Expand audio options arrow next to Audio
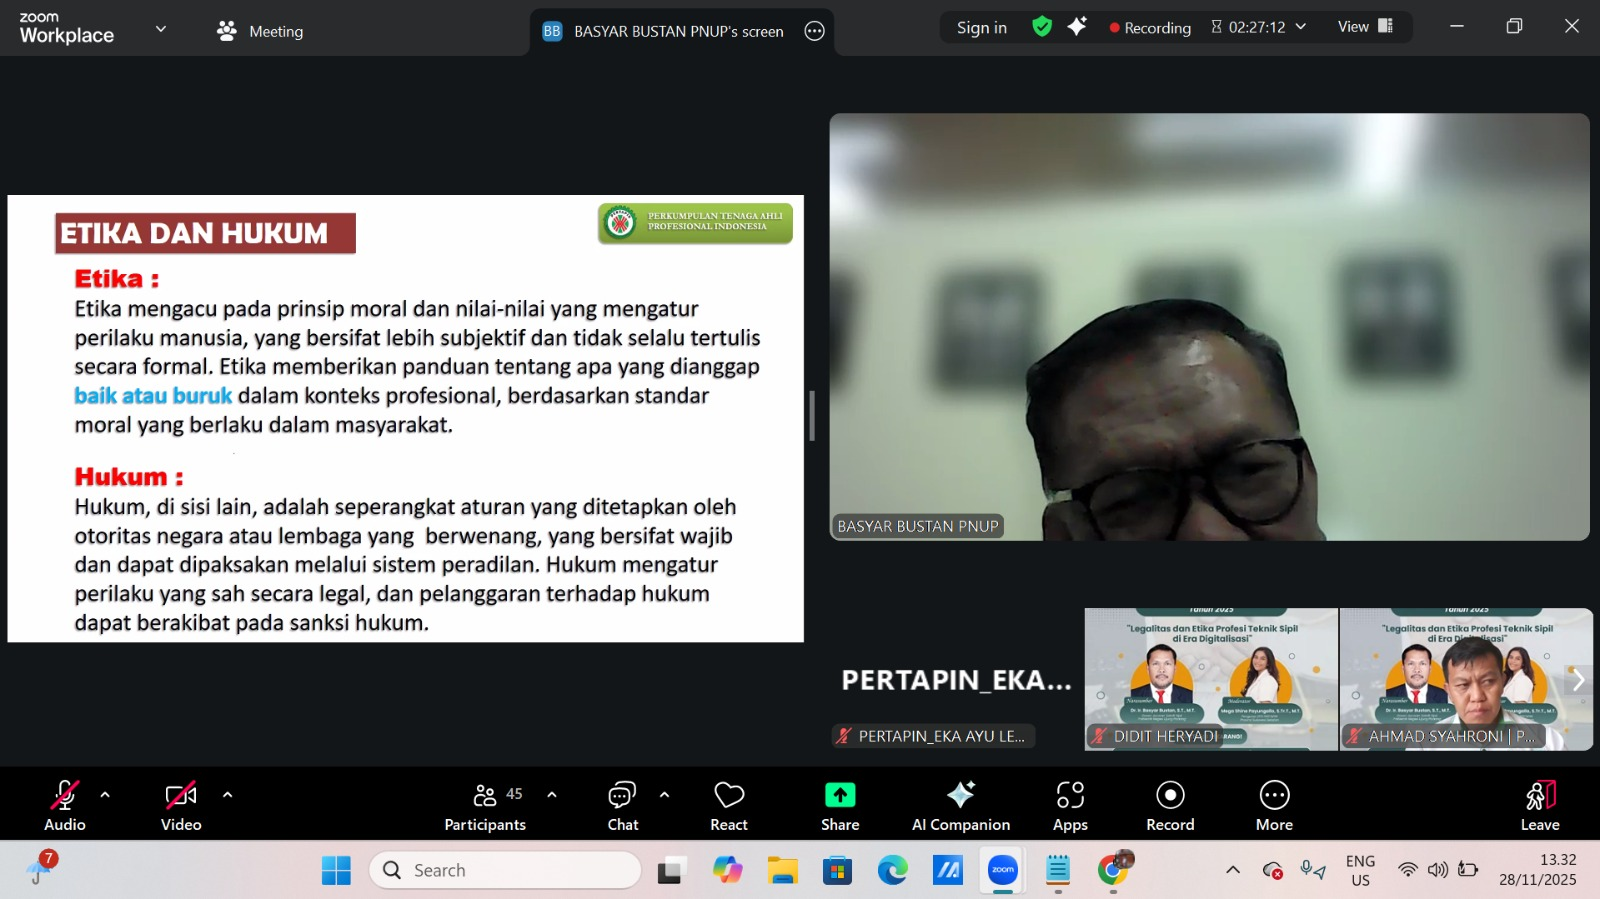1600x899 pixels. 105,795
